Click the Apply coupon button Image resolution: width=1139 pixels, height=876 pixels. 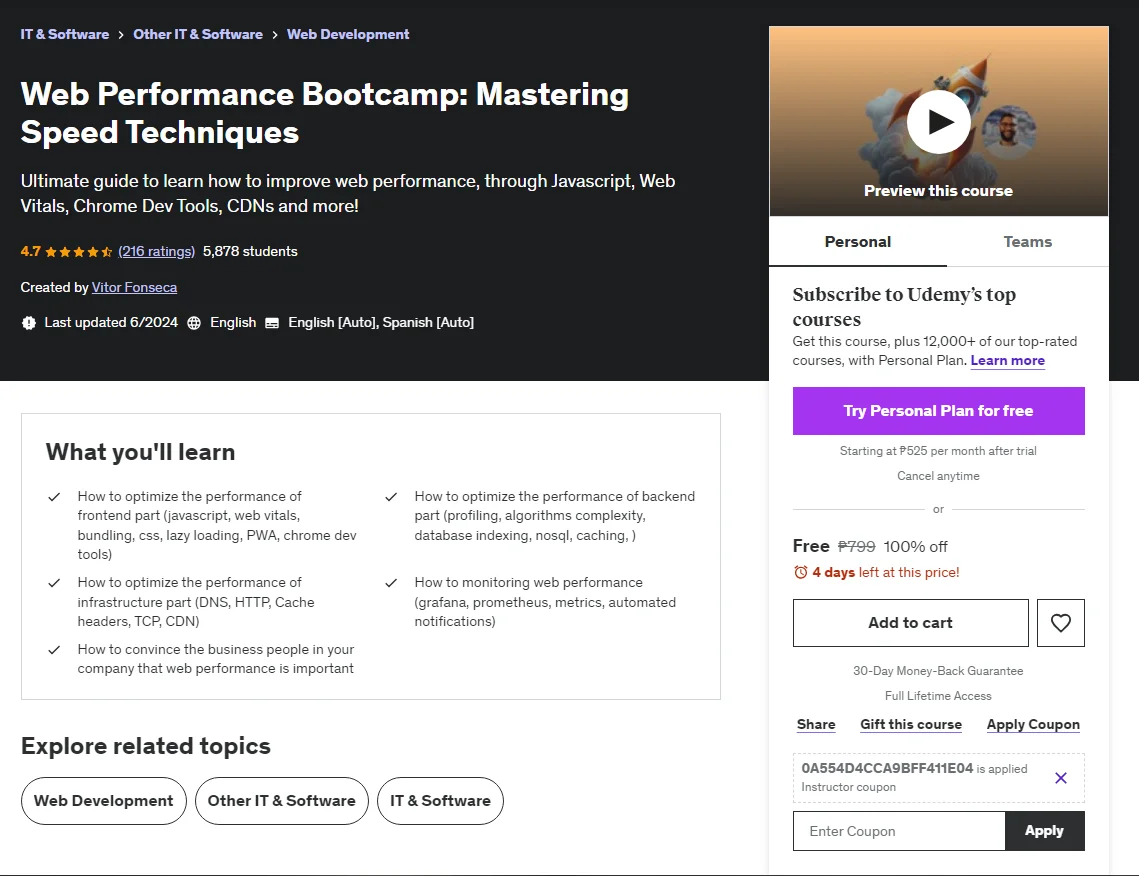[x=1044, y=831]
